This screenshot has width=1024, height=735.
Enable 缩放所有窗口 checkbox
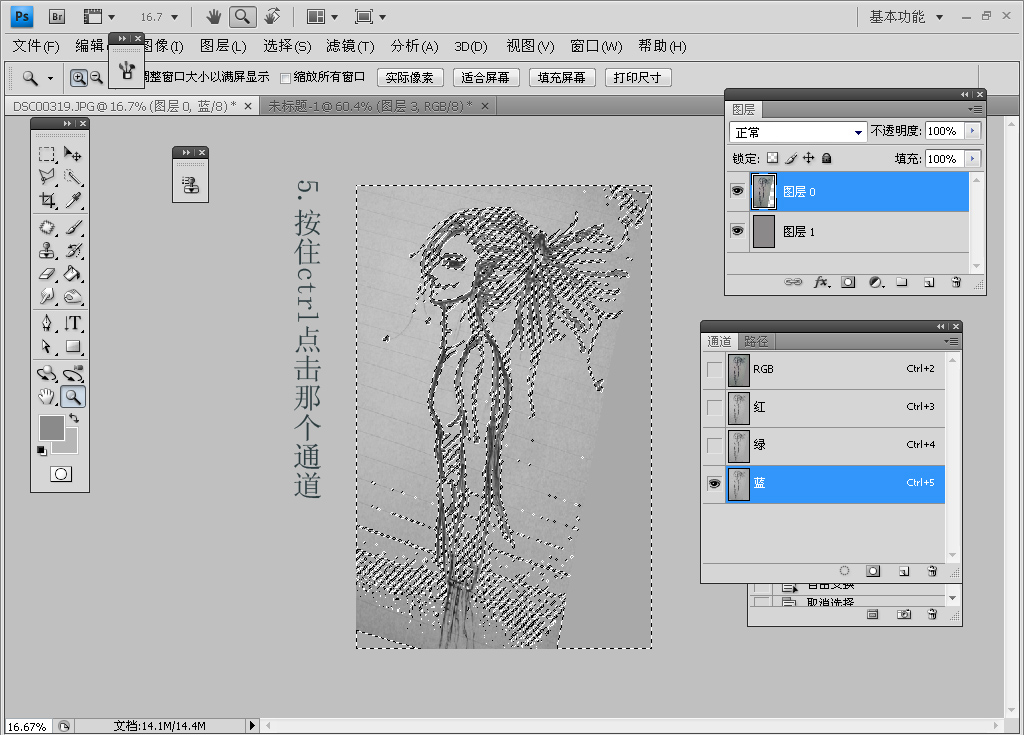pyautogui.click(x=286, y=78)
